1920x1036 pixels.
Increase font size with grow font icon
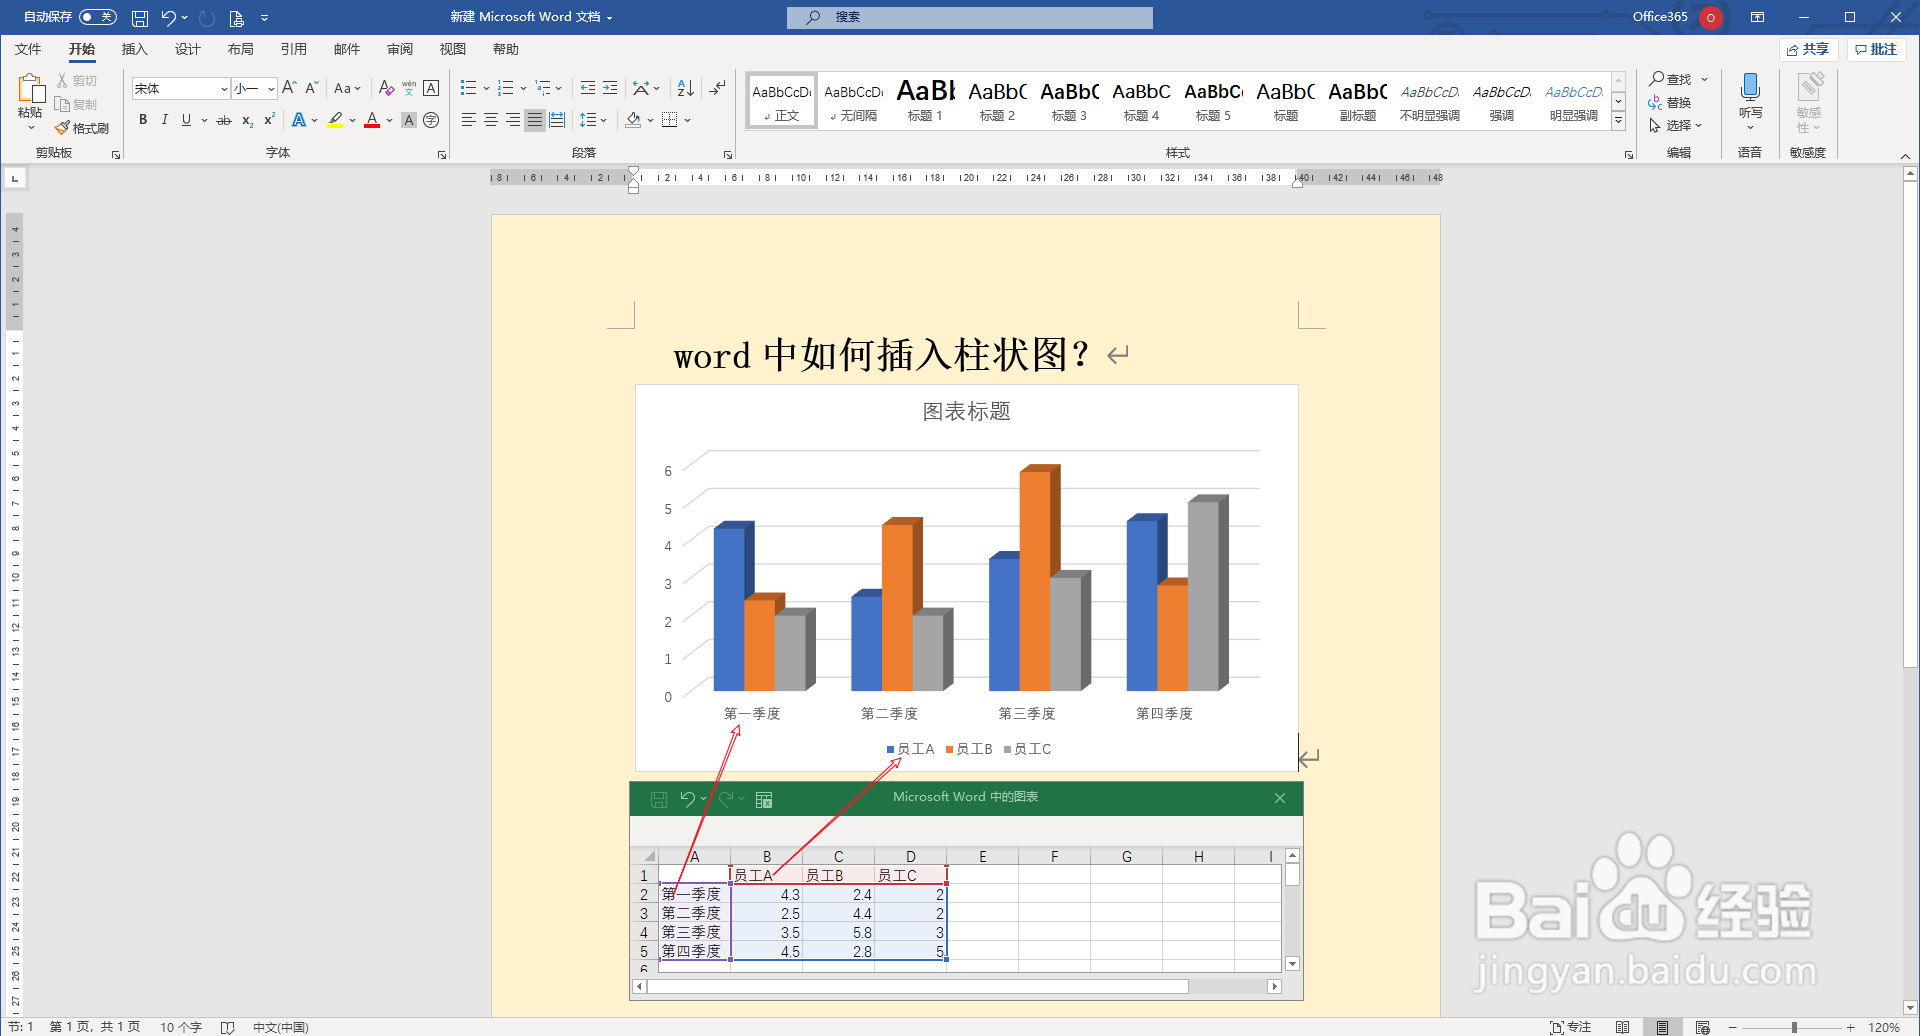[289, 88]
